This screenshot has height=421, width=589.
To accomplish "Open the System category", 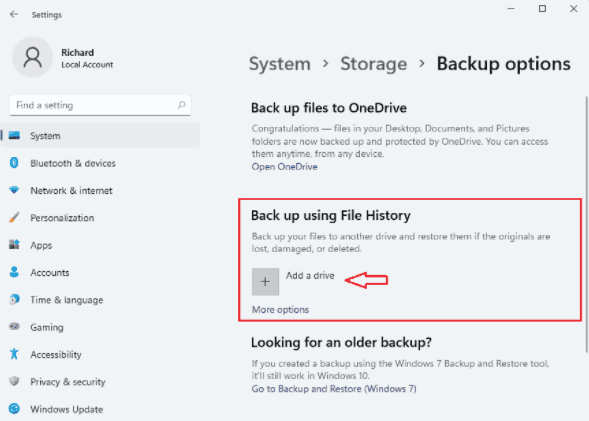I will click(x=100, y=136).
